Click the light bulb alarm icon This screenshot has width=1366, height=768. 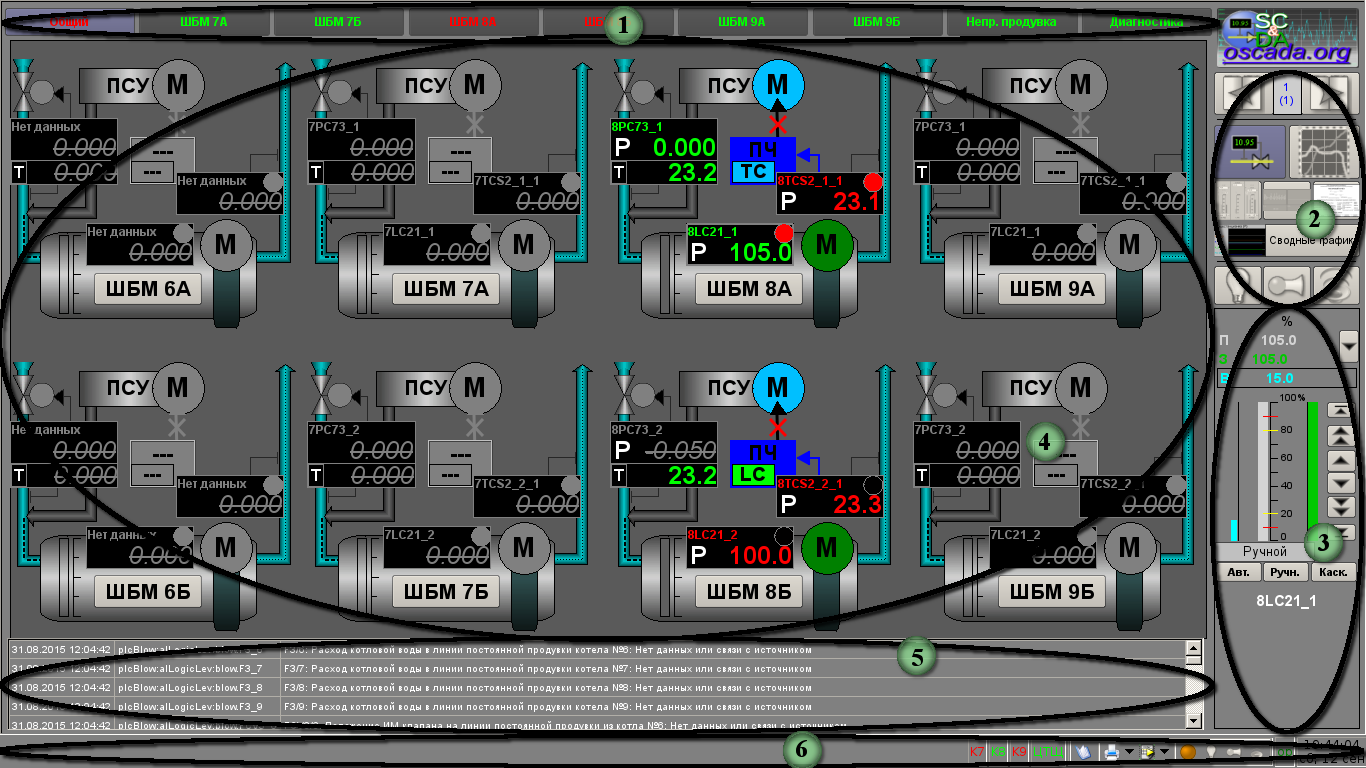[1237, 286]
